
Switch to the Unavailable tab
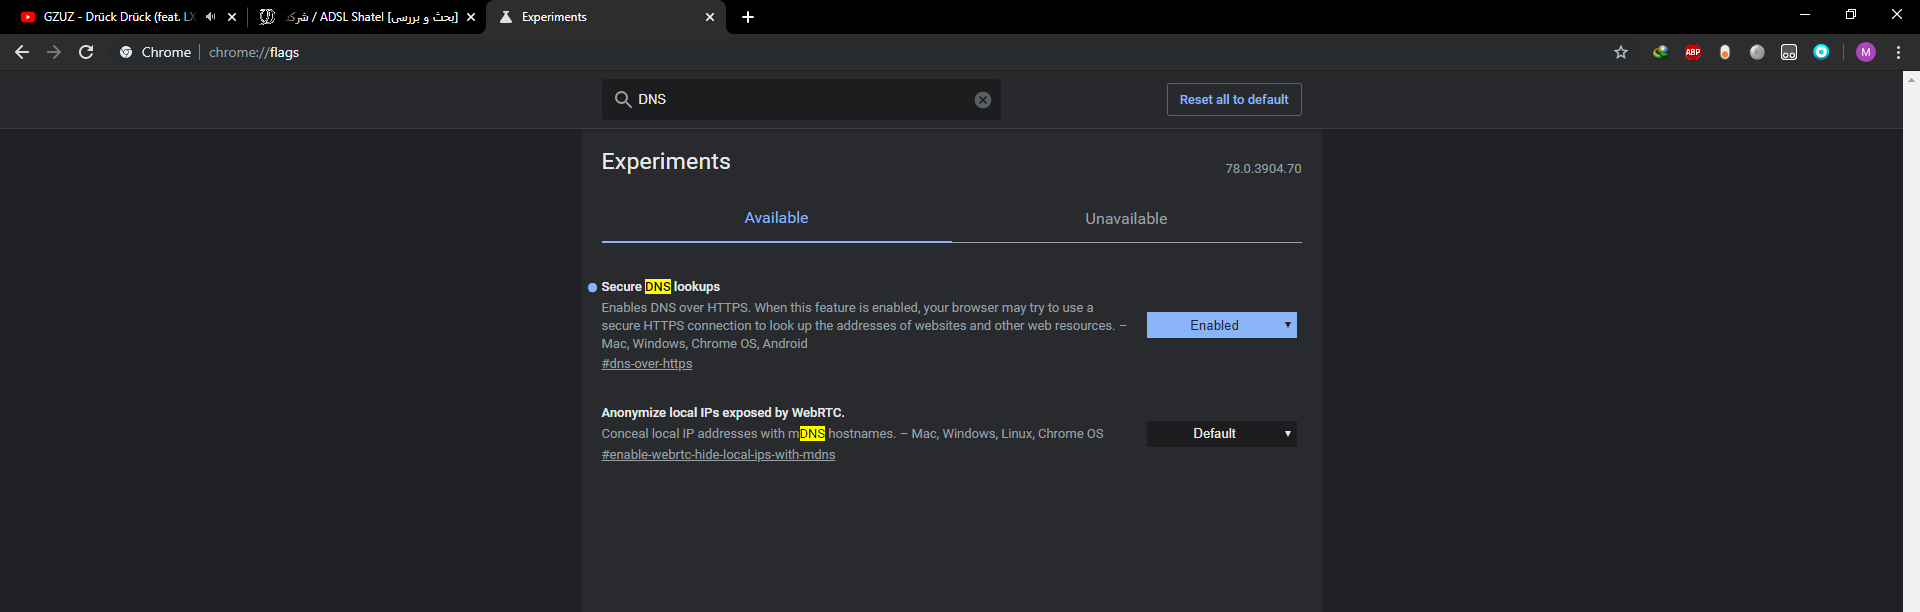(1126, 219)
